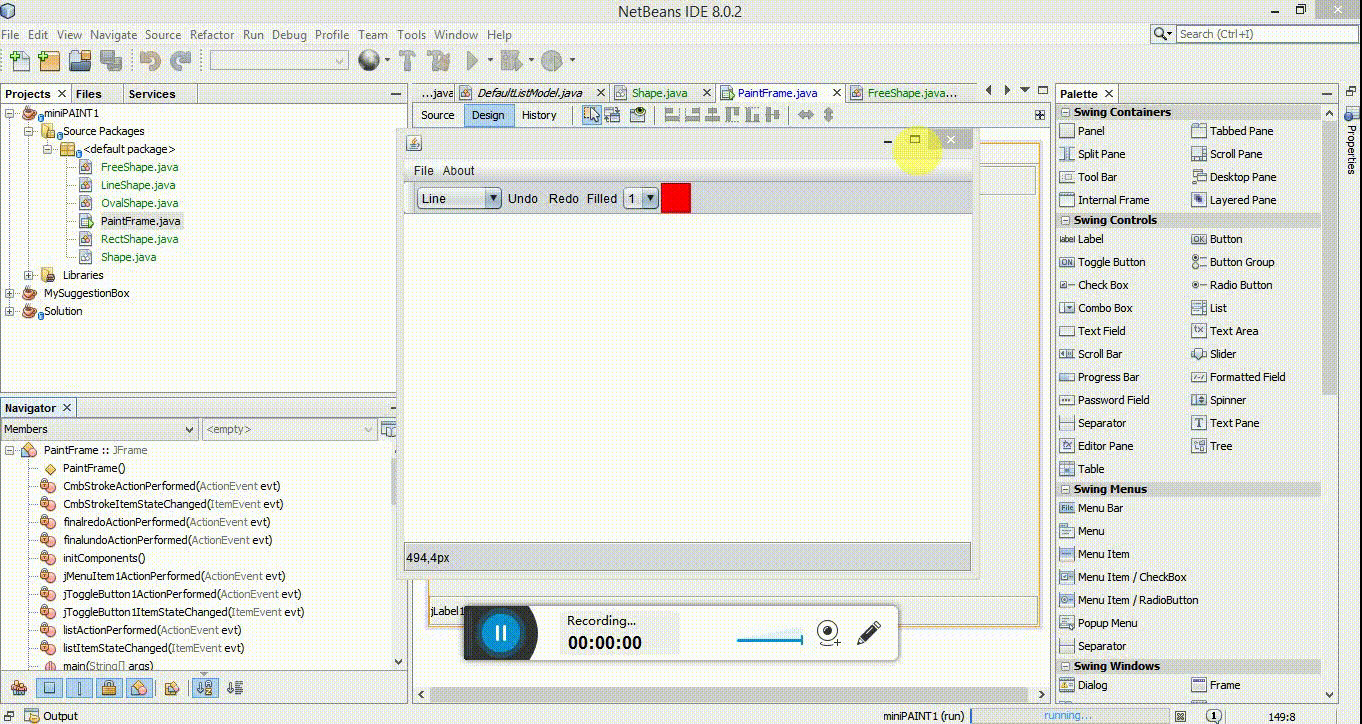Click the New File toolbar icon
This screenshot has width=1362, height=724.
click(x=19, y=61)
